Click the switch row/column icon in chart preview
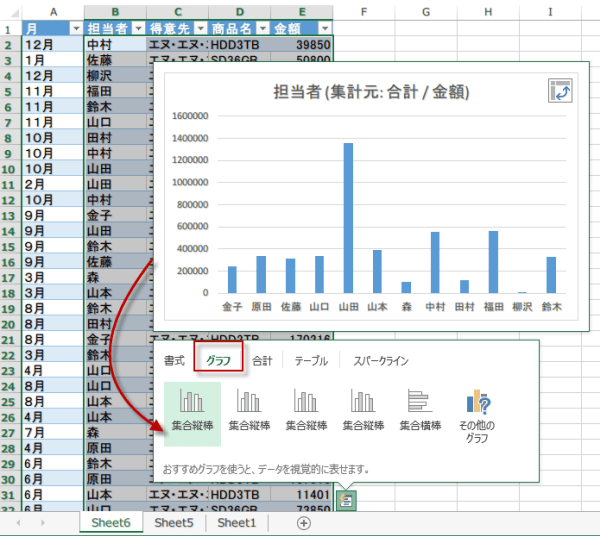The width and height of the screenshot is (600, 536). (560, 91)
